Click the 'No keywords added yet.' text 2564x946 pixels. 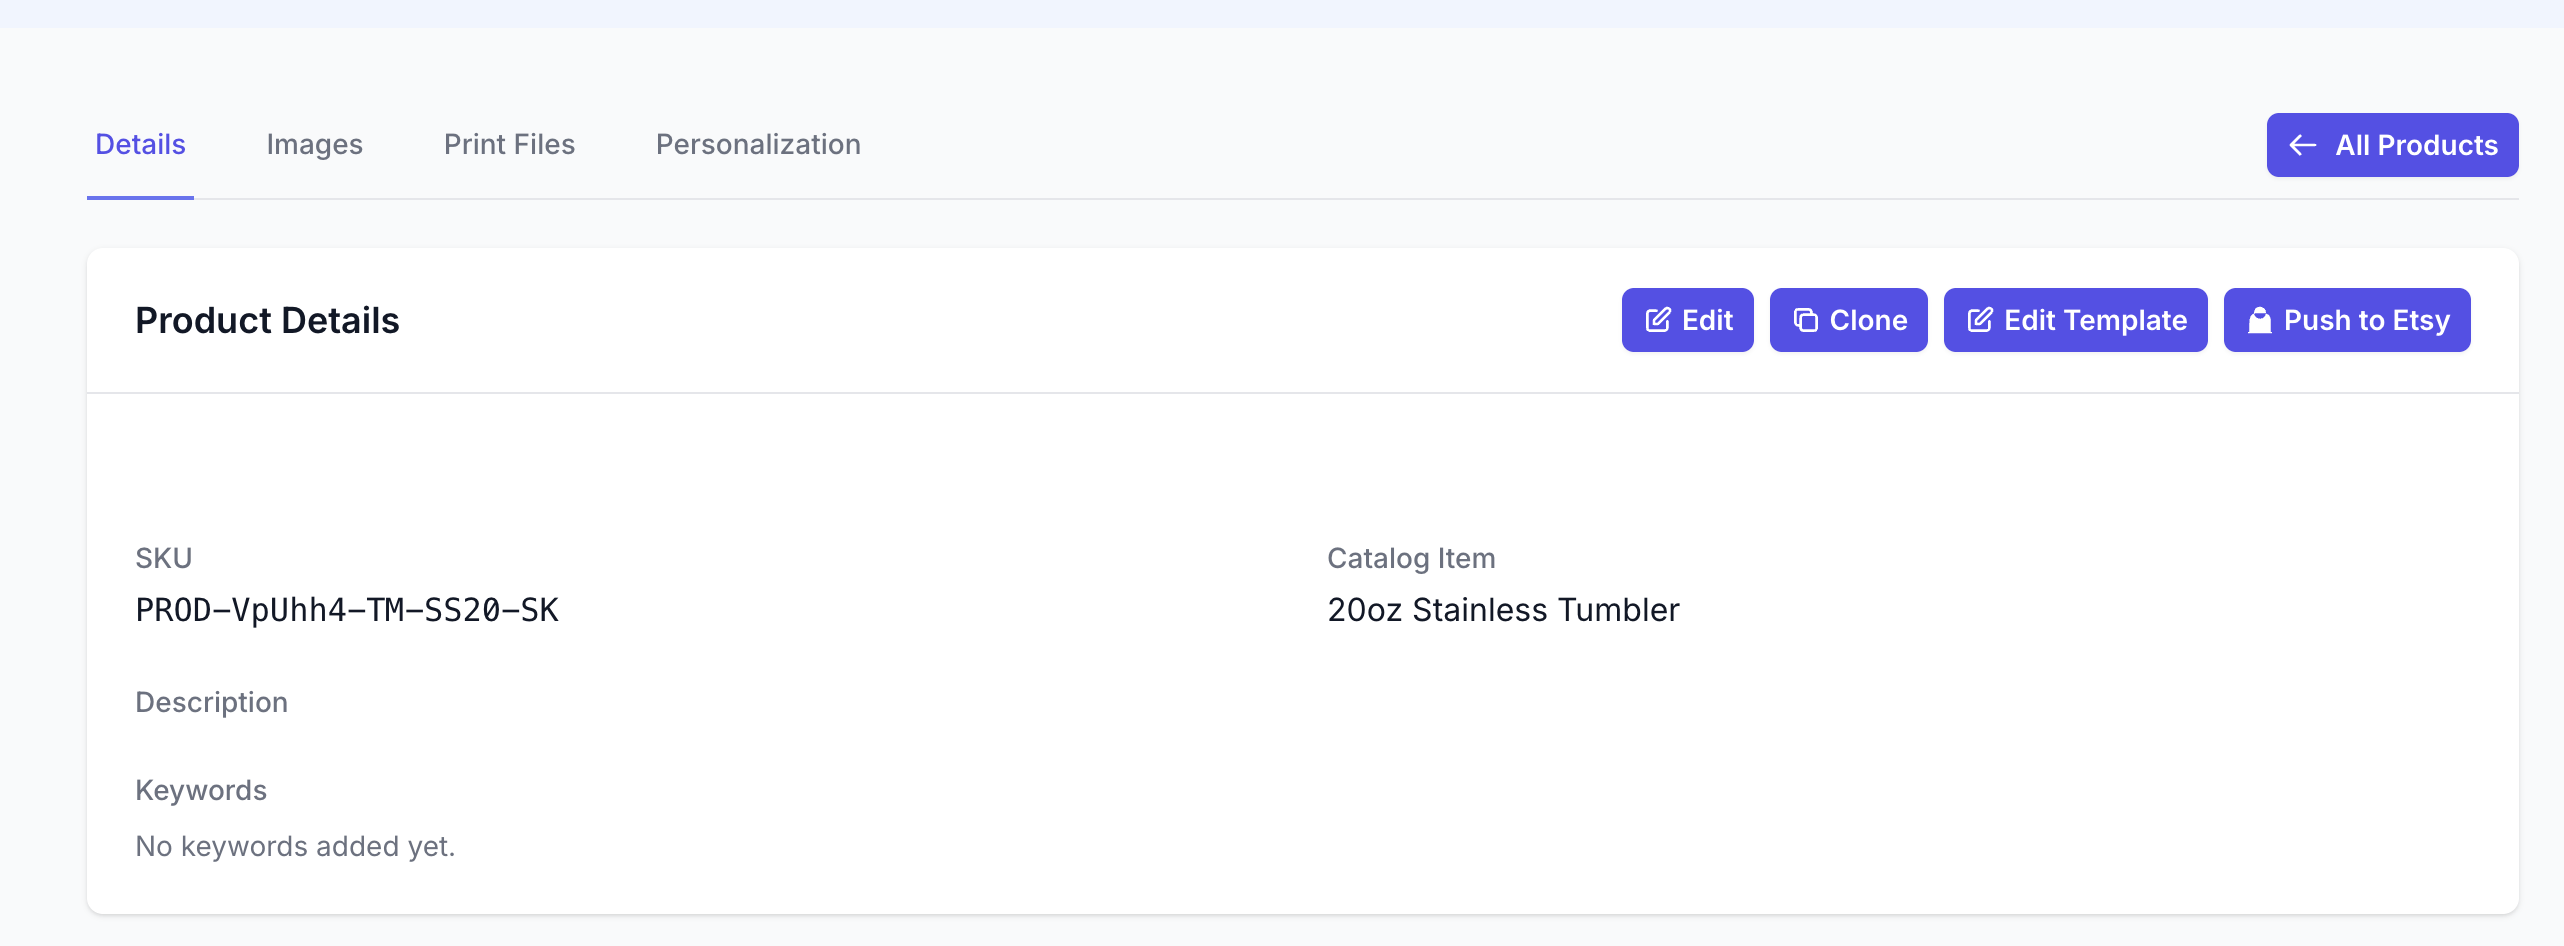point(295,846)
